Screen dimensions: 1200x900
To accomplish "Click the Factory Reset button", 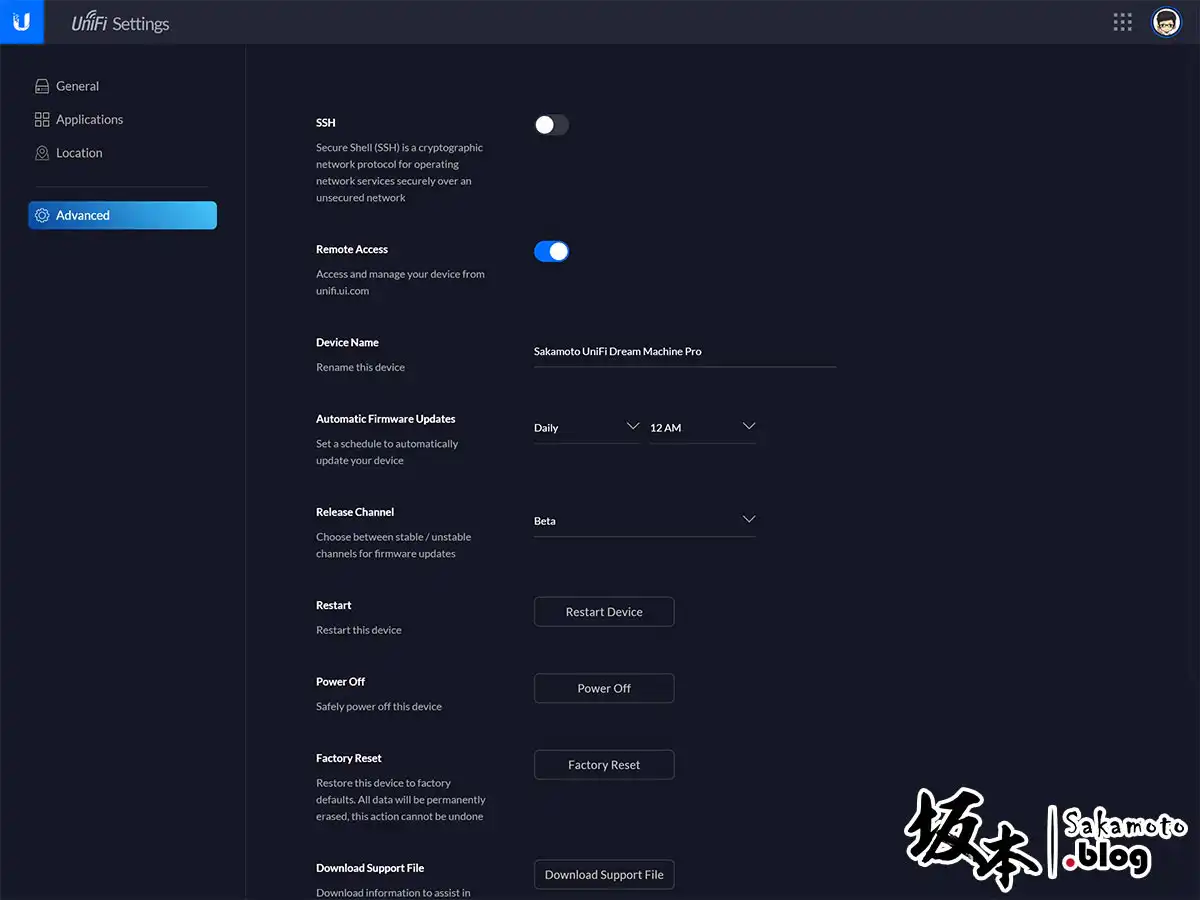I will pos(604,765).
